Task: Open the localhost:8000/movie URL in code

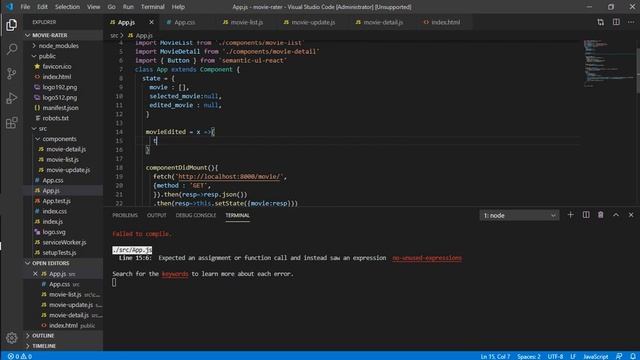Action: point(230,177)
